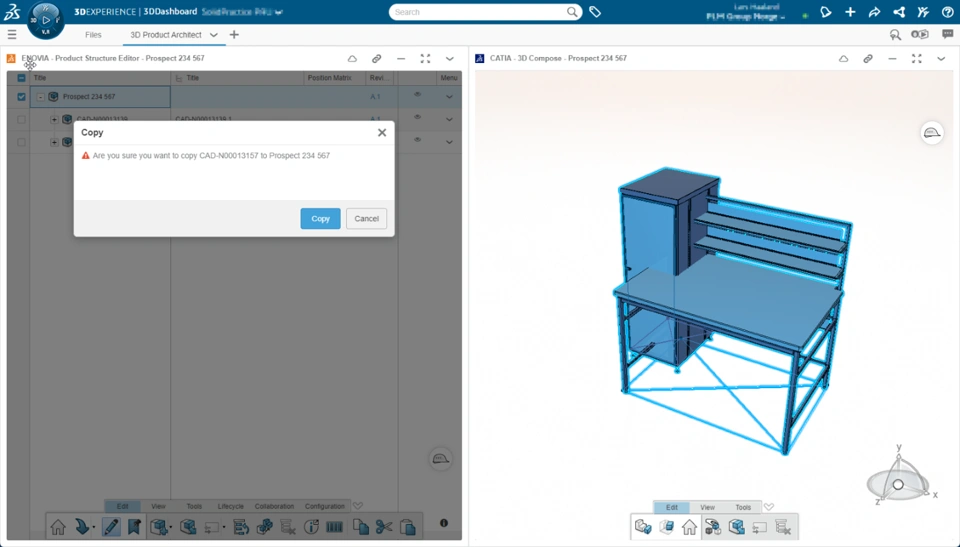Add a new dashboard tab
The image size is (960, 547).
[234, 35]
